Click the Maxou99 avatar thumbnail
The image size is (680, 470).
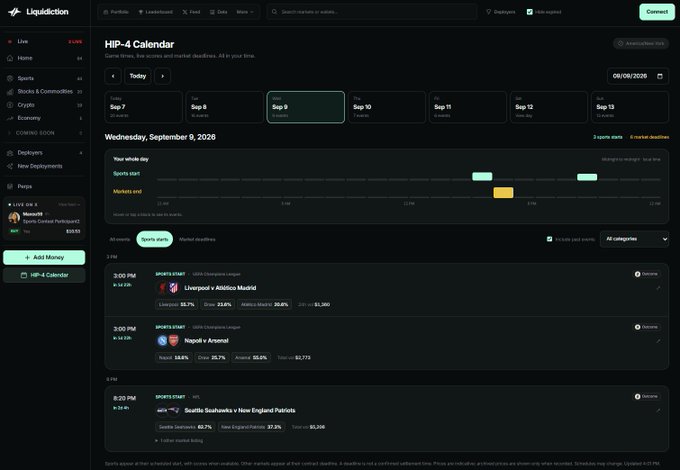(14, 217)
